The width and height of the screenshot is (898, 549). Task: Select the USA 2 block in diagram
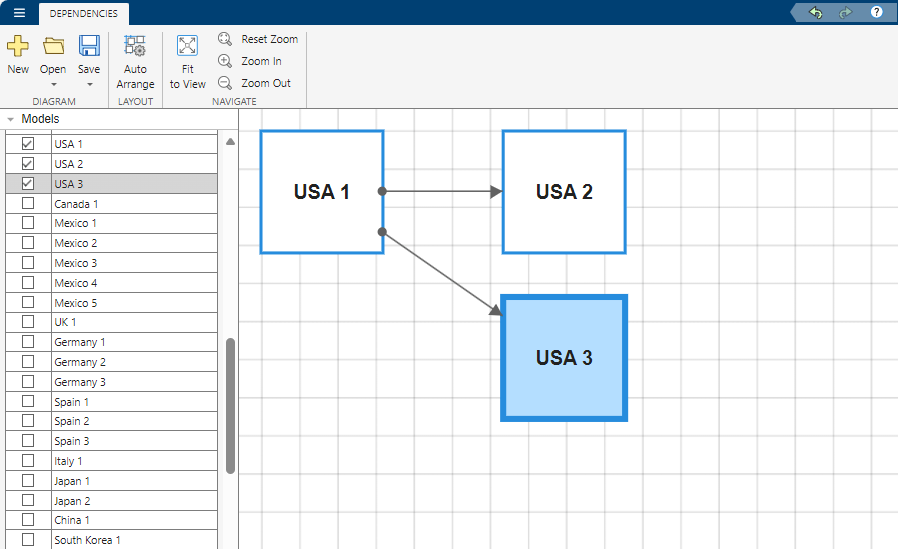pyautogui.click(x=564, y=192)
